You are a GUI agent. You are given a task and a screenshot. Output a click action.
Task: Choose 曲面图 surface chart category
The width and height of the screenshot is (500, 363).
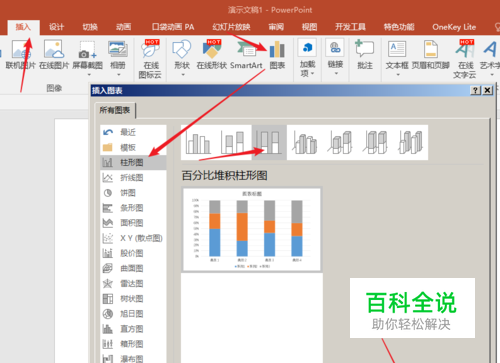pyautogui.click(x=133, y=268)
